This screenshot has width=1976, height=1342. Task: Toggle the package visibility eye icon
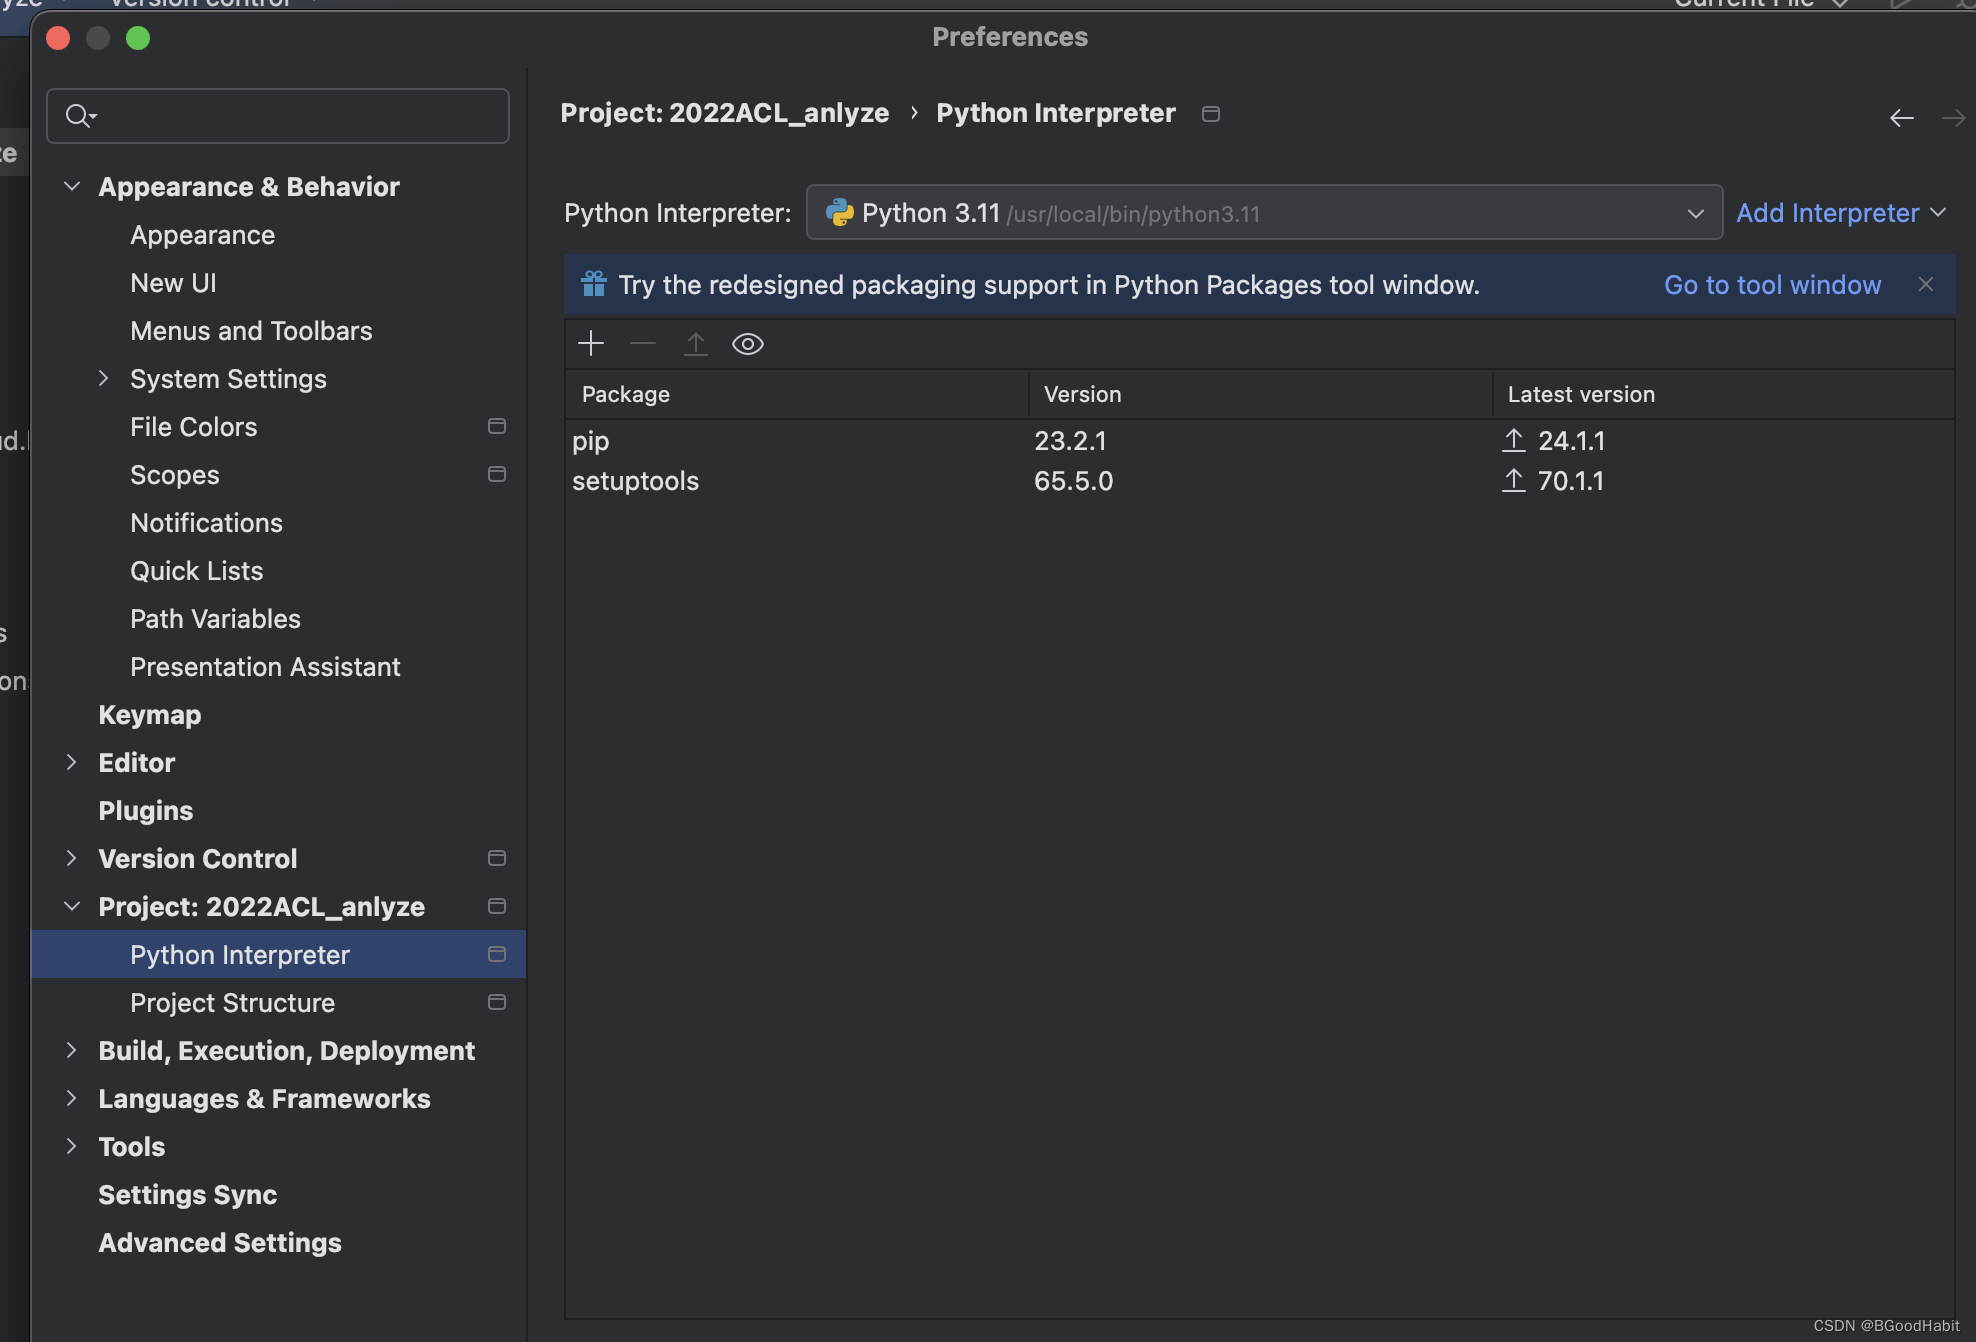tap(747, 343)
